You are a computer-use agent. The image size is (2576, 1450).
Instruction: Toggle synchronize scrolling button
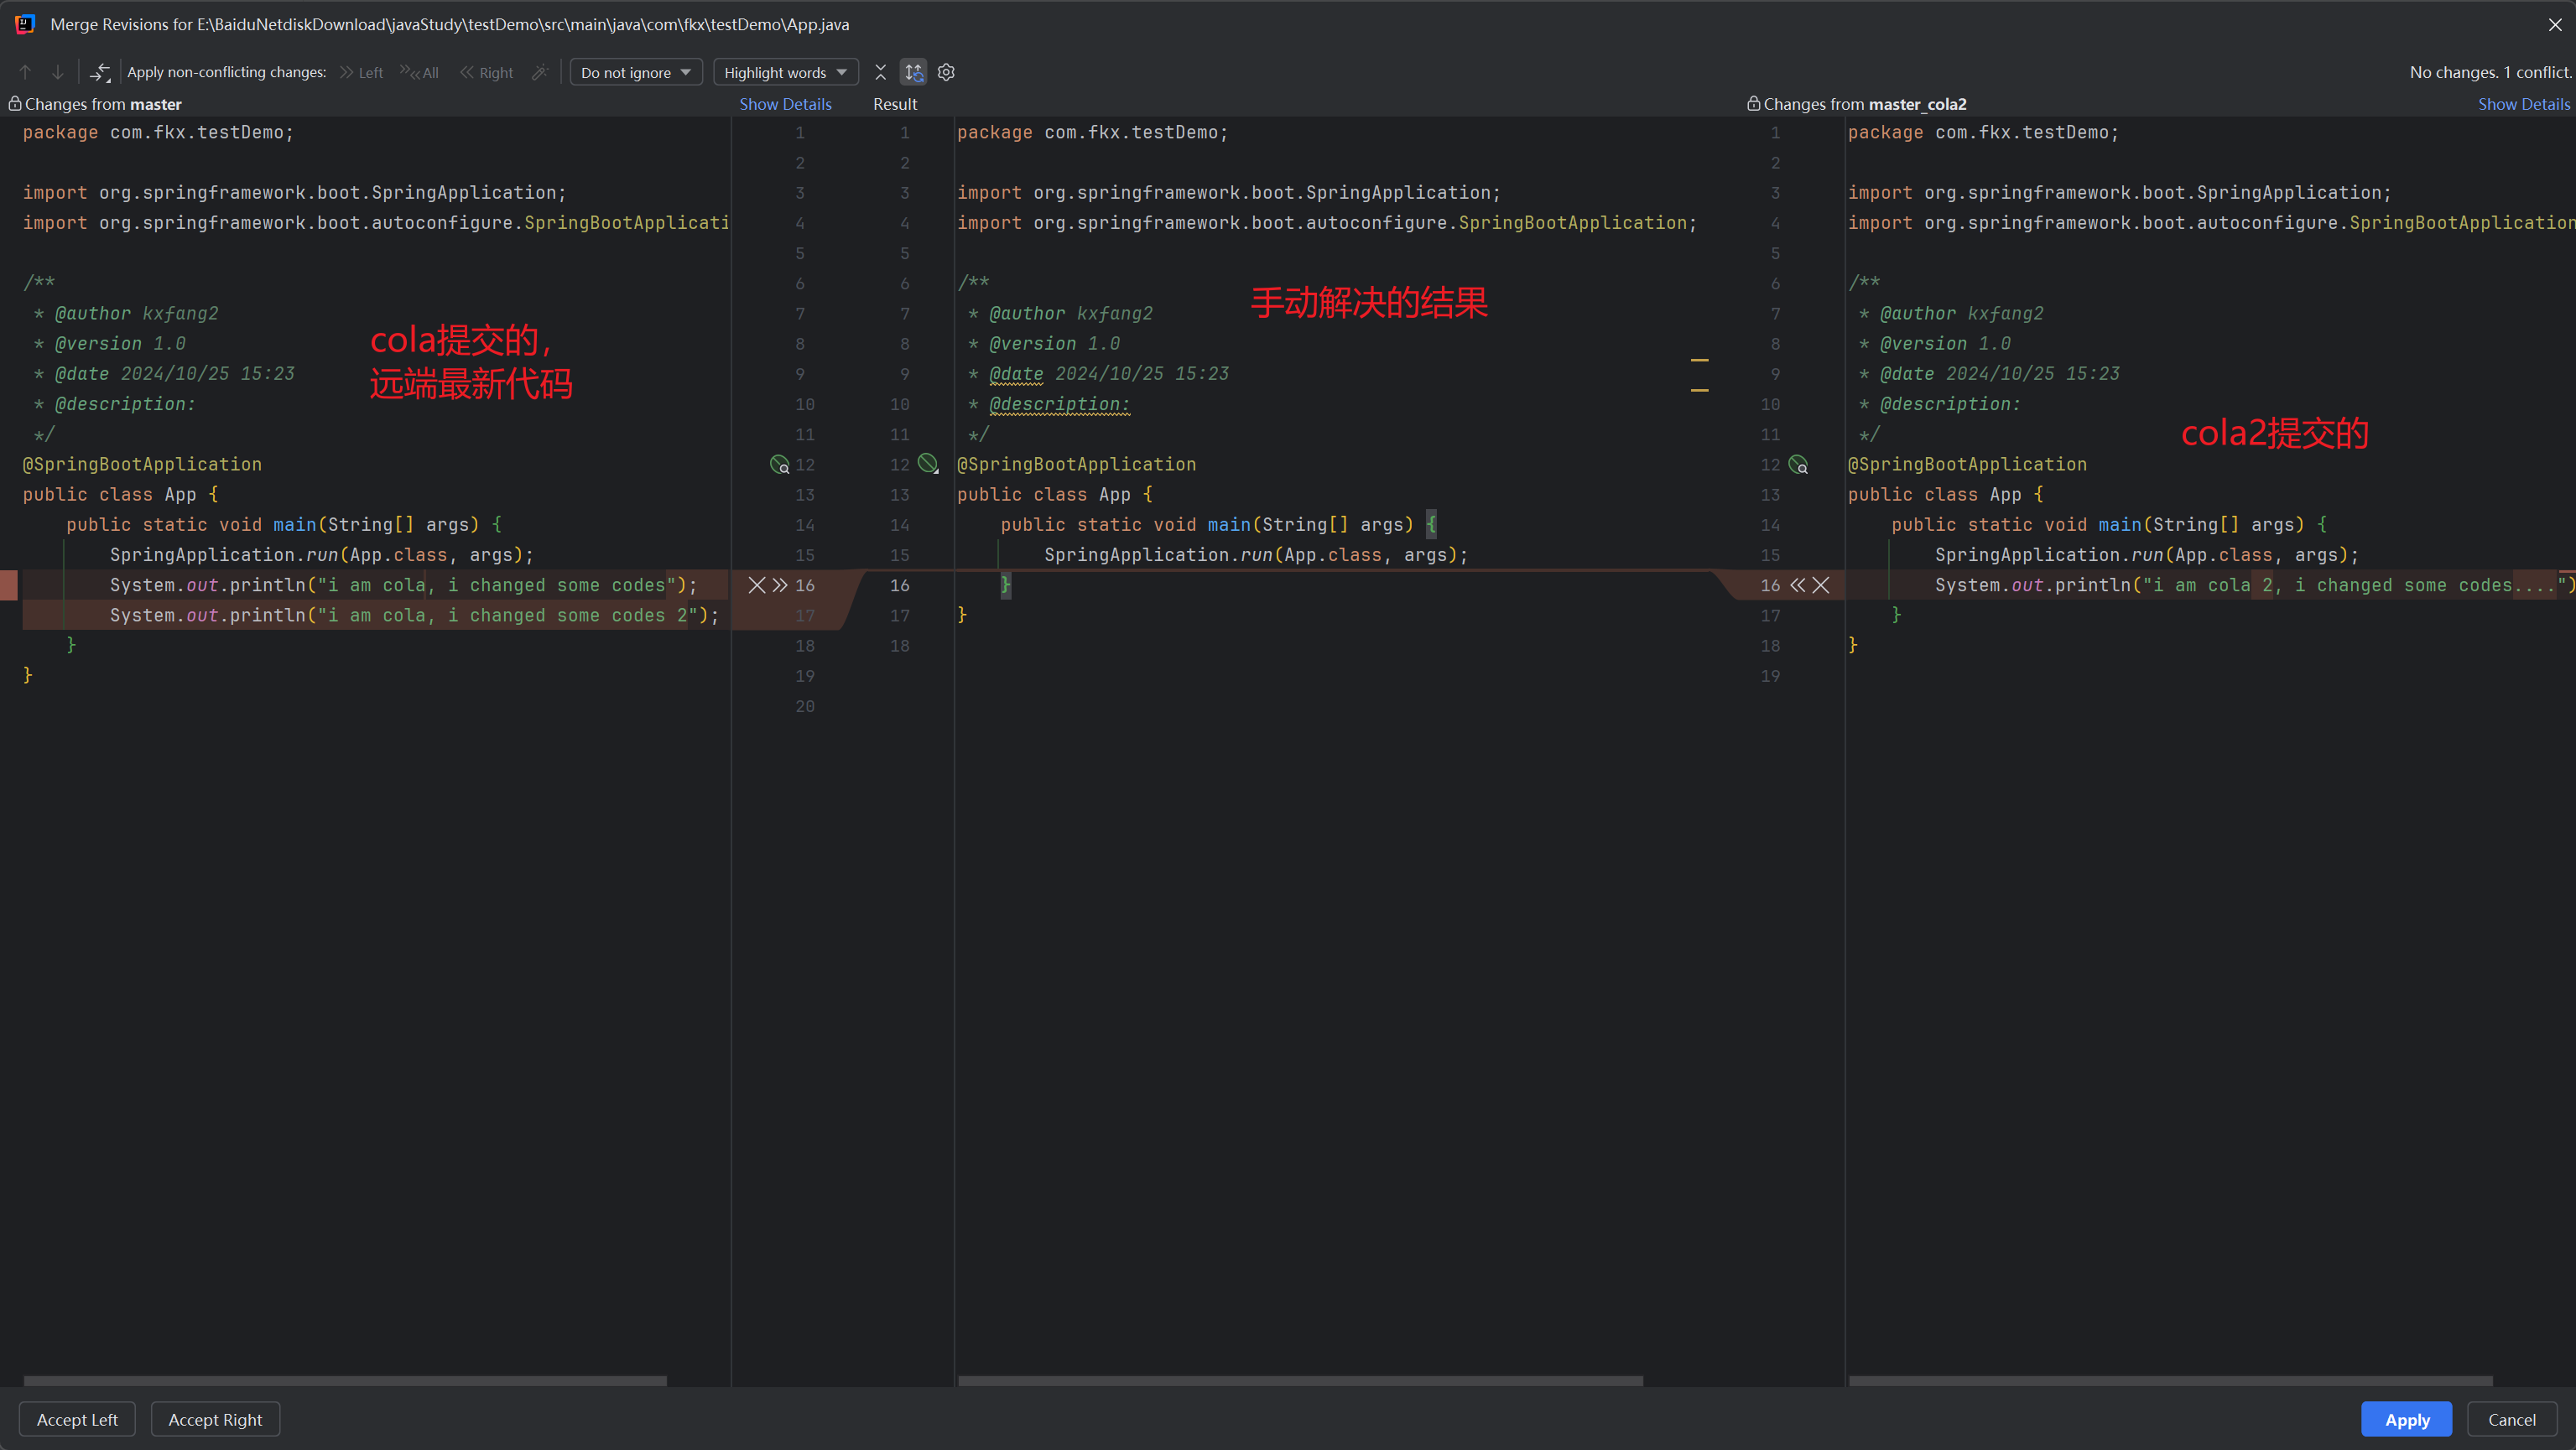tap(913, 72)
